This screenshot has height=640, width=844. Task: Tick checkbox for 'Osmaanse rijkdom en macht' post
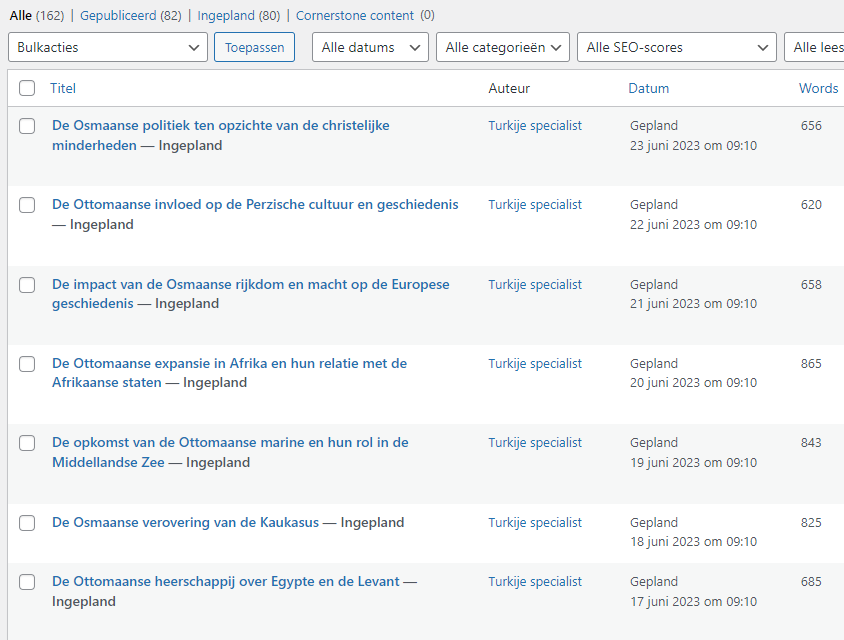27,285
